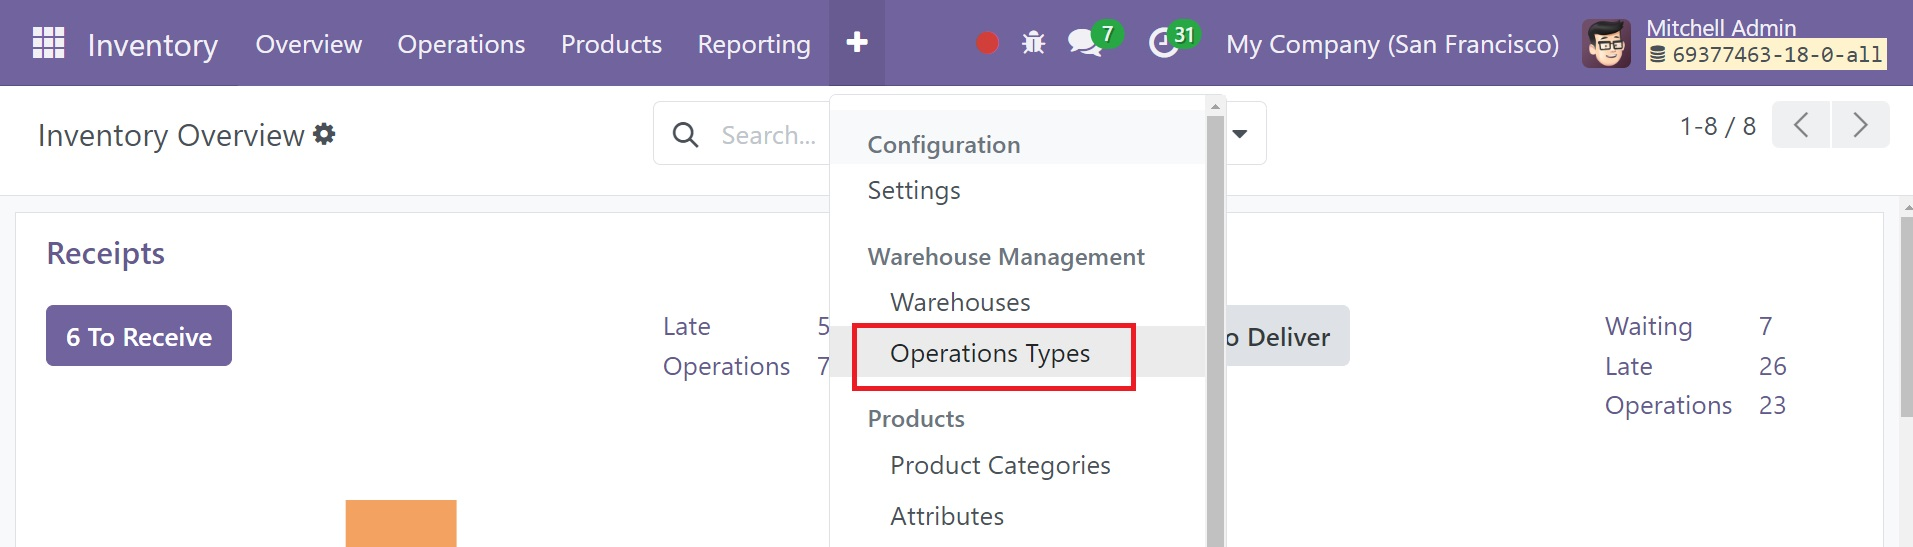Expand the search options dropdown arrow

click(x=1240, y=133)
